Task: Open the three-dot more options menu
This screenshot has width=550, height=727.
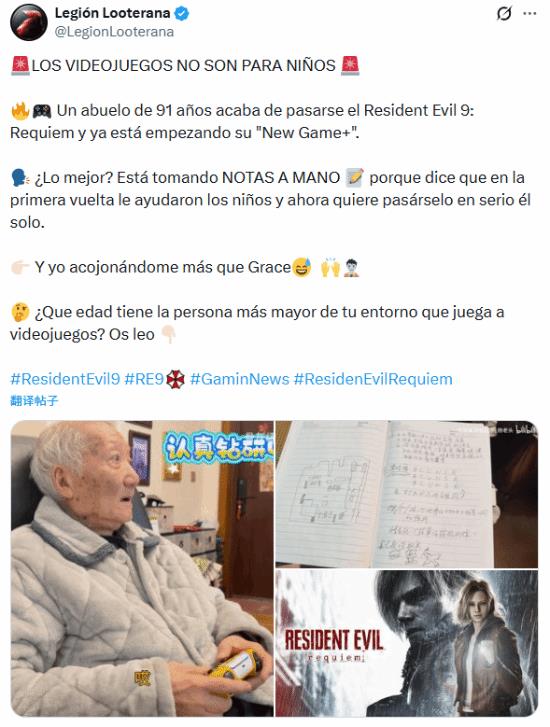Action: (530, 14)
